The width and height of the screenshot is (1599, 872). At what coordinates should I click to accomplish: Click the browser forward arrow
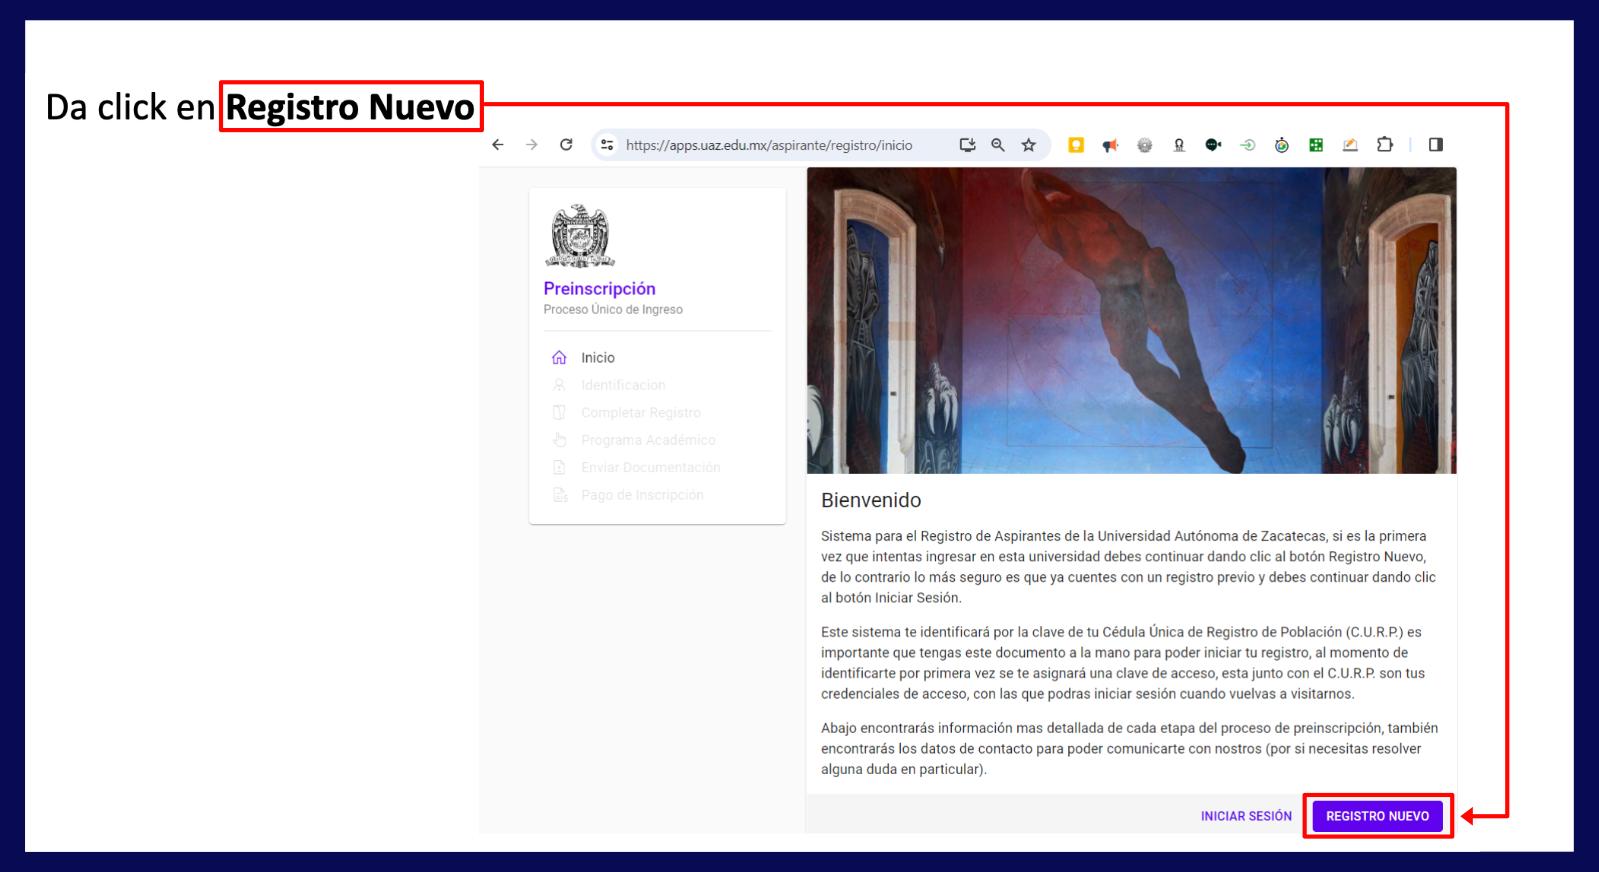click(x=532, y=145)
